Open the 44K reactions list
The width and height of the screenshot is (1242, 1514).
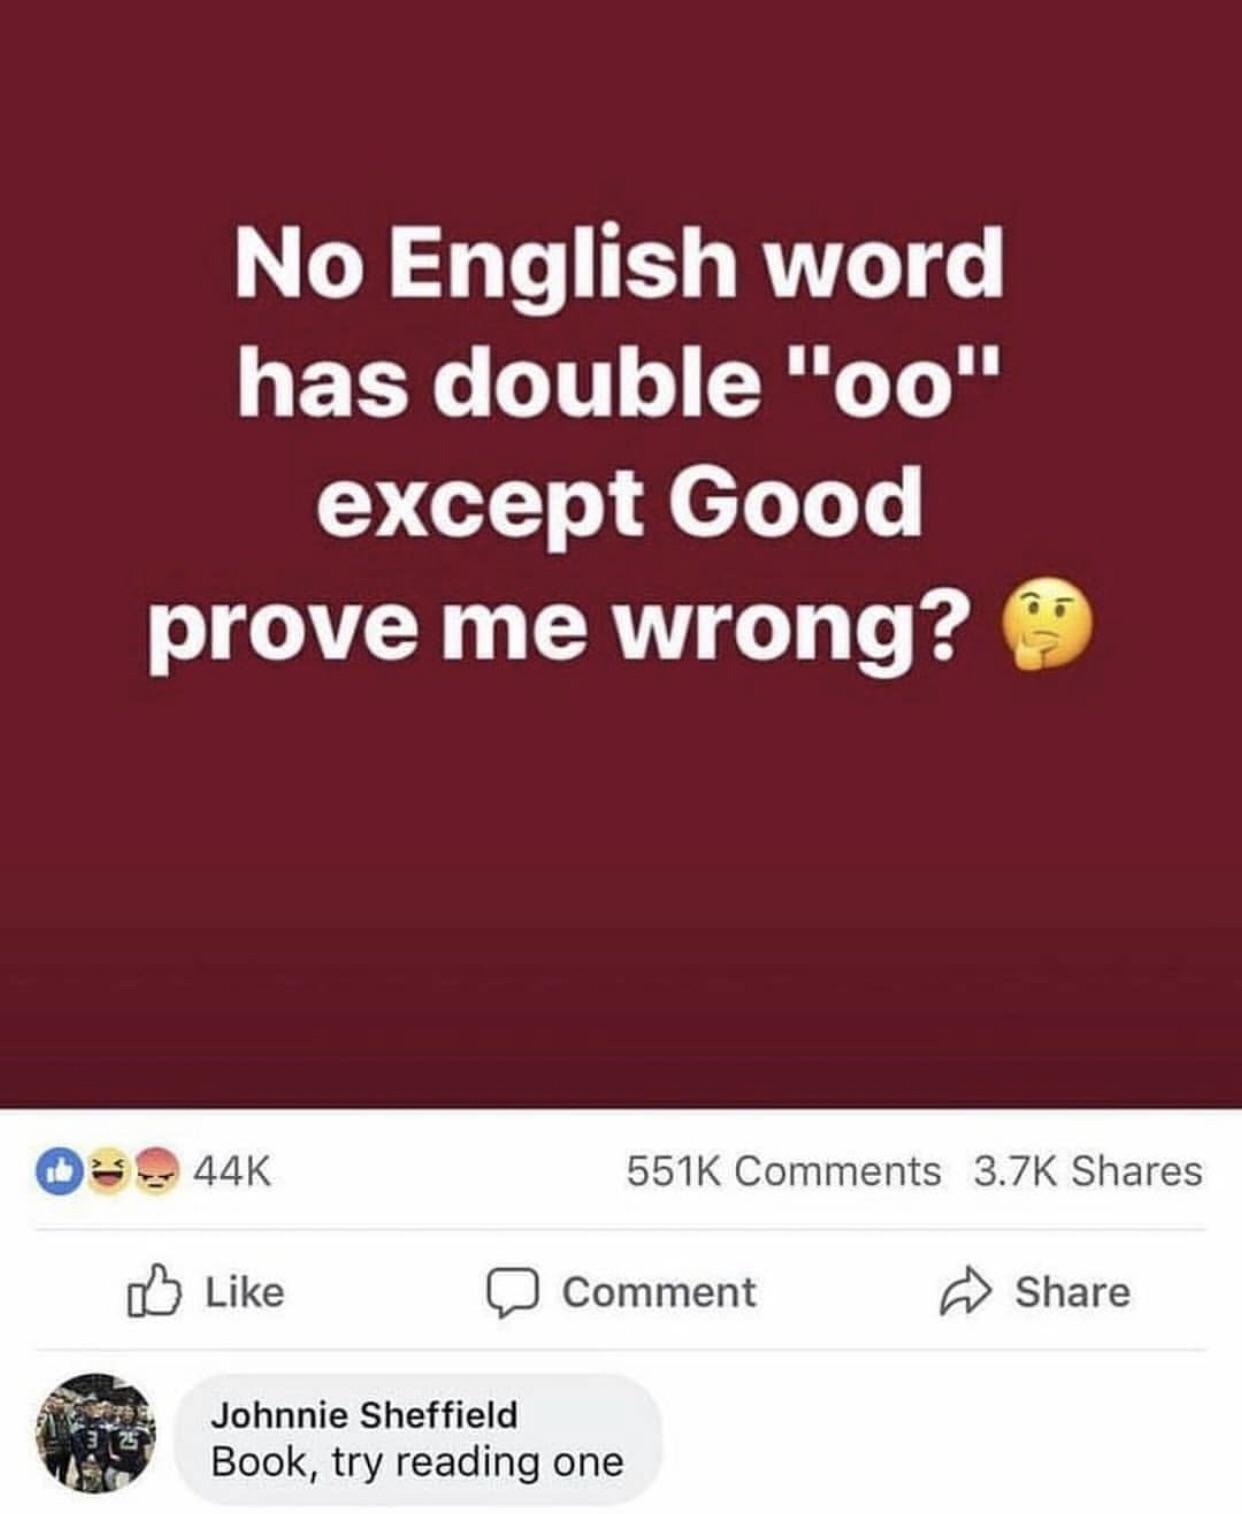(x=231, y=1171)
